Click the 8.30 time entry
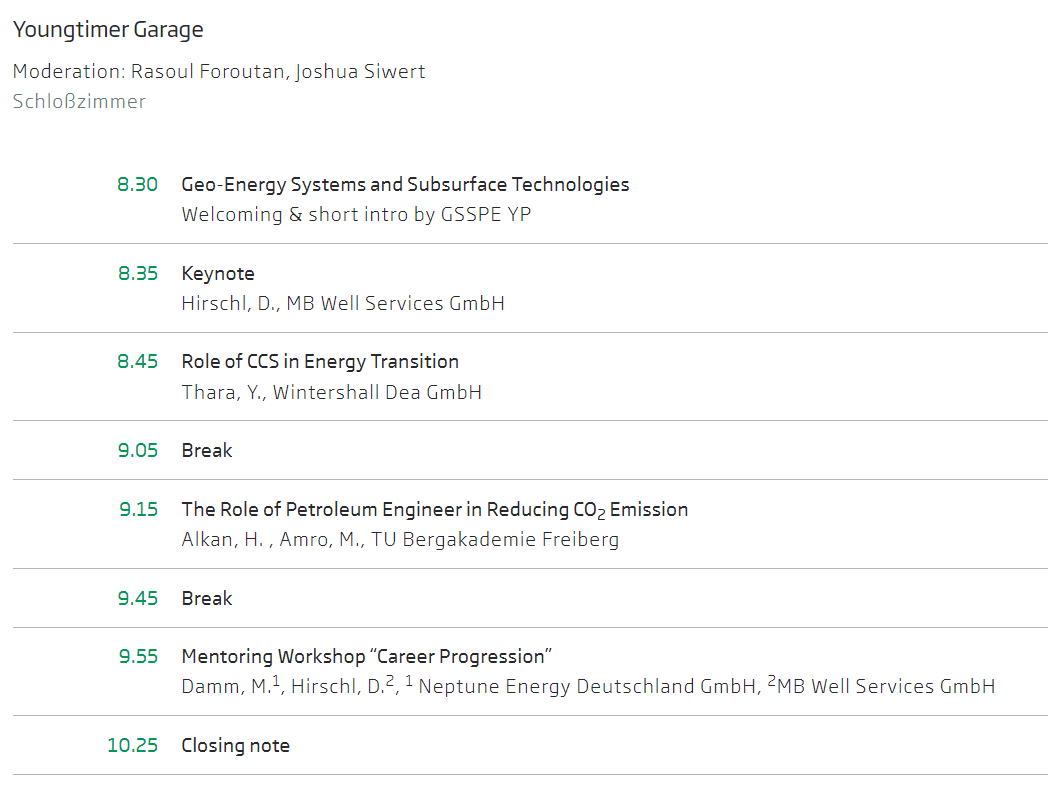 (137, 184)
